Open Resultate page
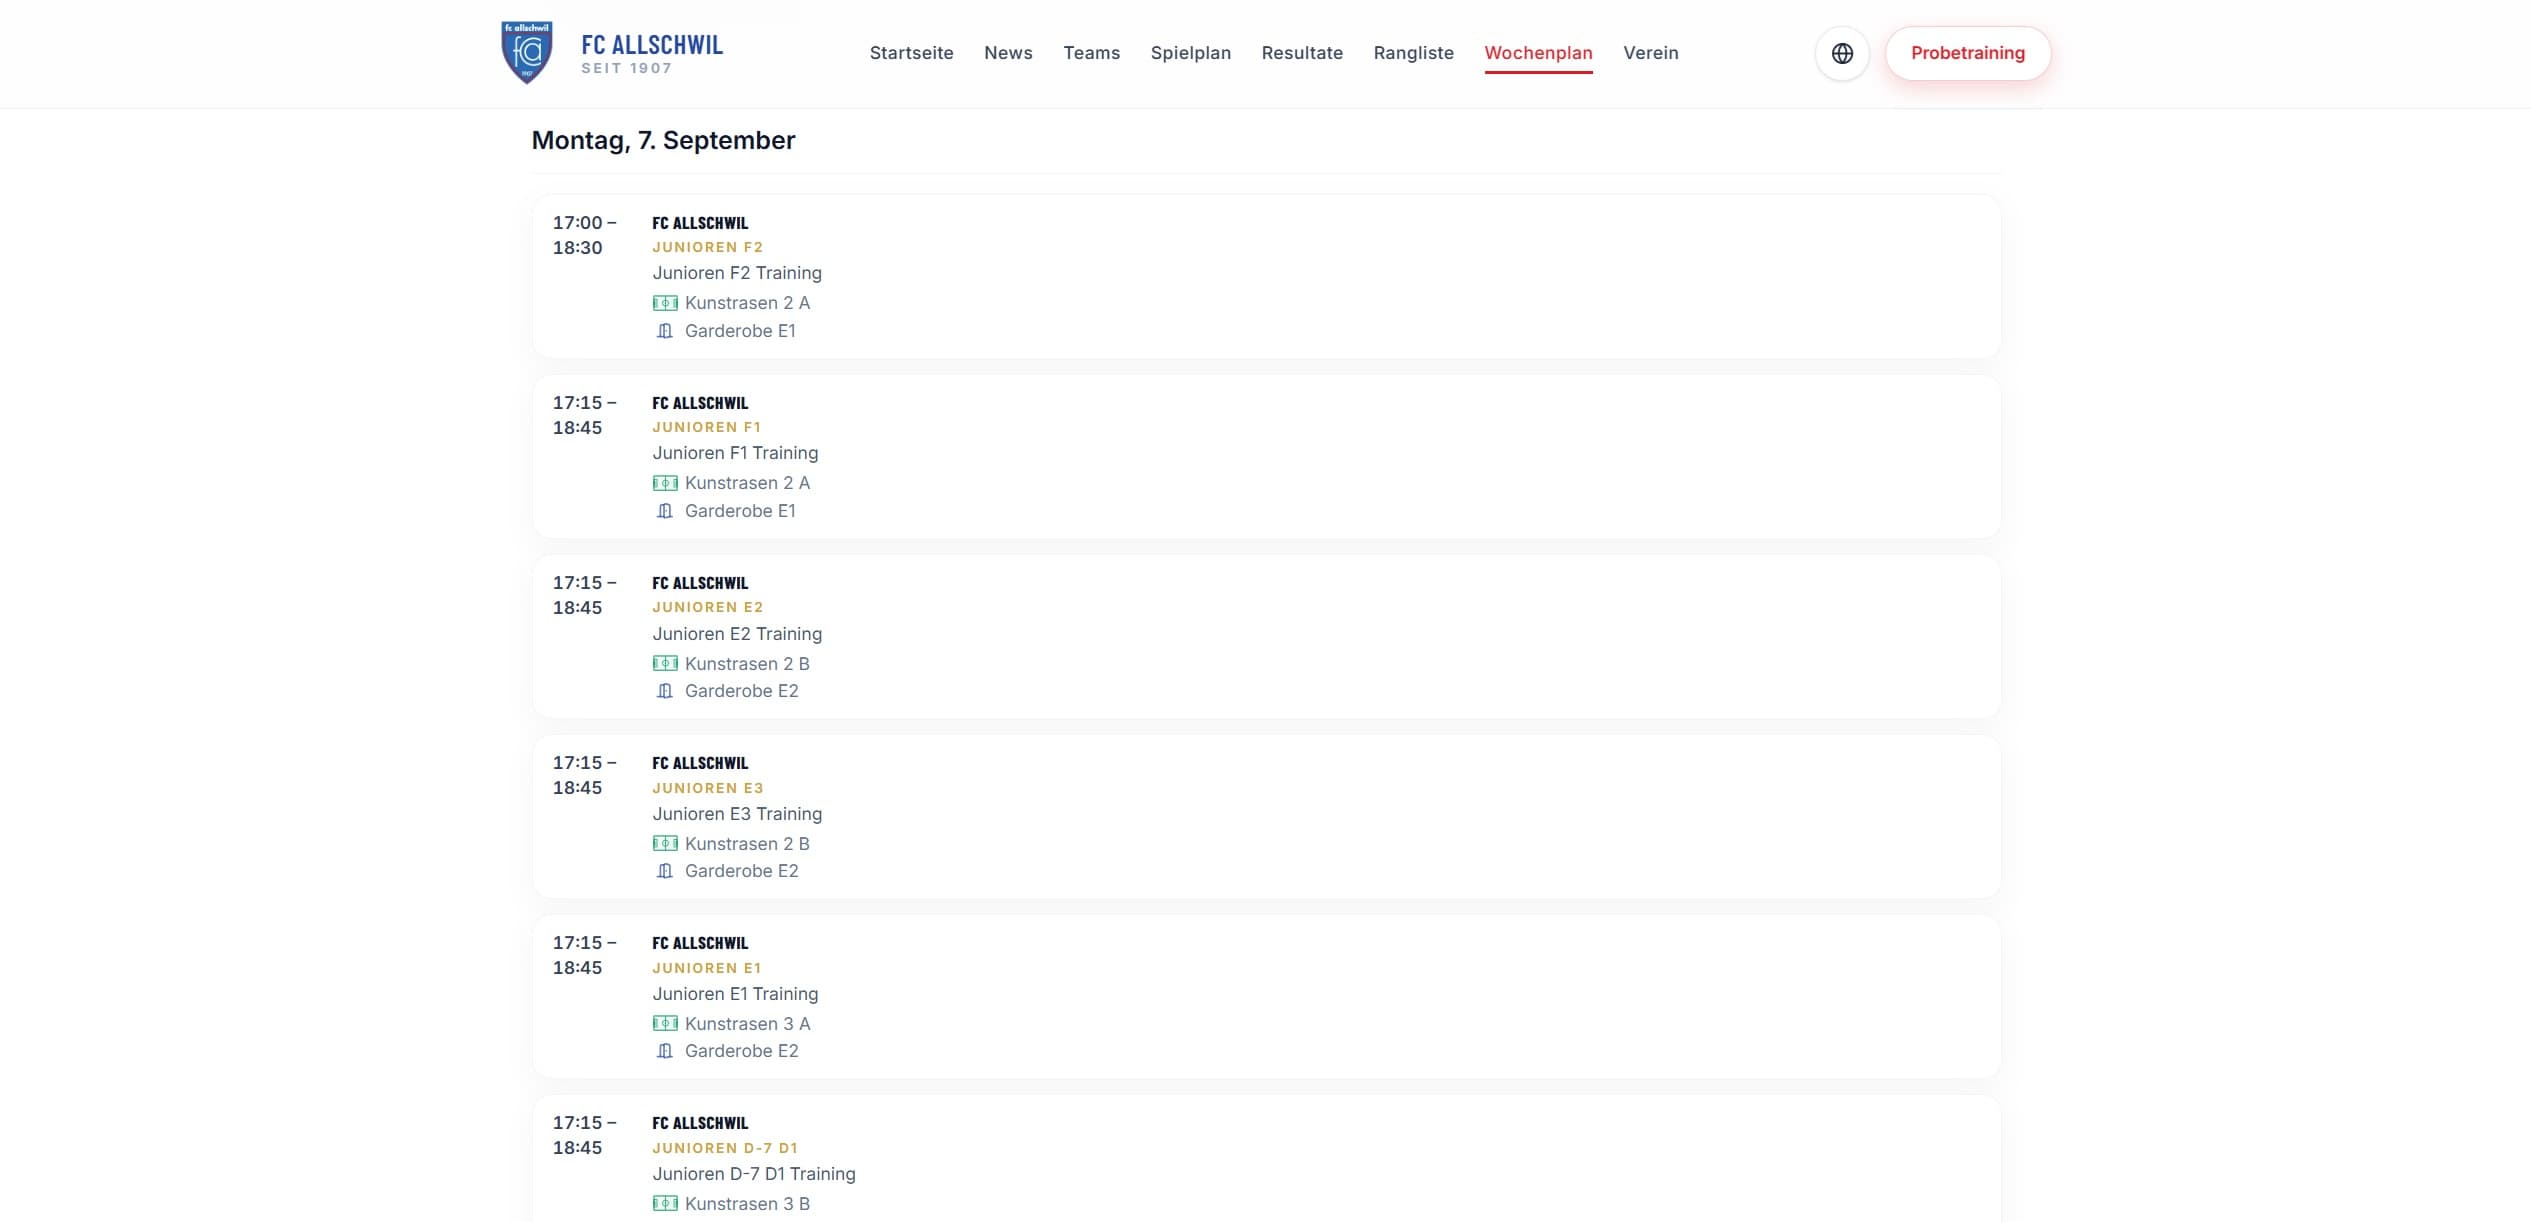Screen dimensions: 2531x1222 click(x=1302, y=53)
